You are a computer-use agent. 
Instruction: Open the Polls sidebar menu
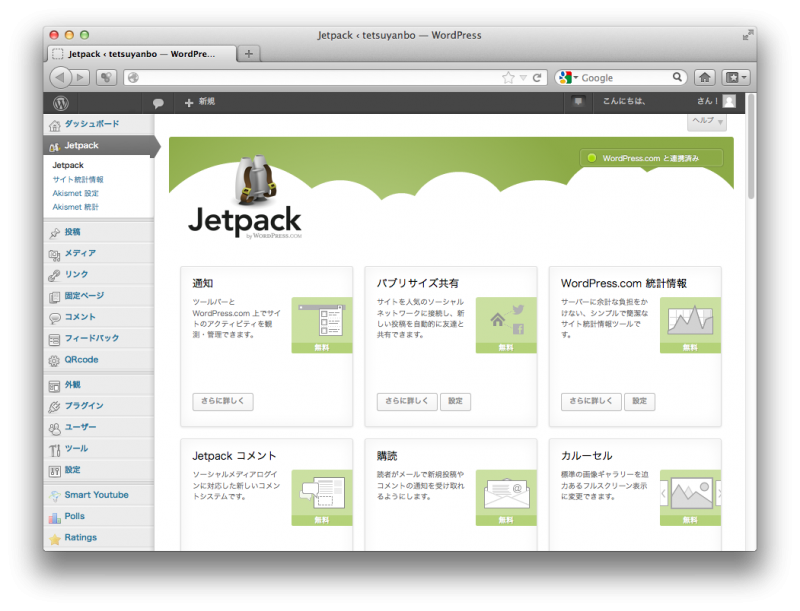coord(98,516)
